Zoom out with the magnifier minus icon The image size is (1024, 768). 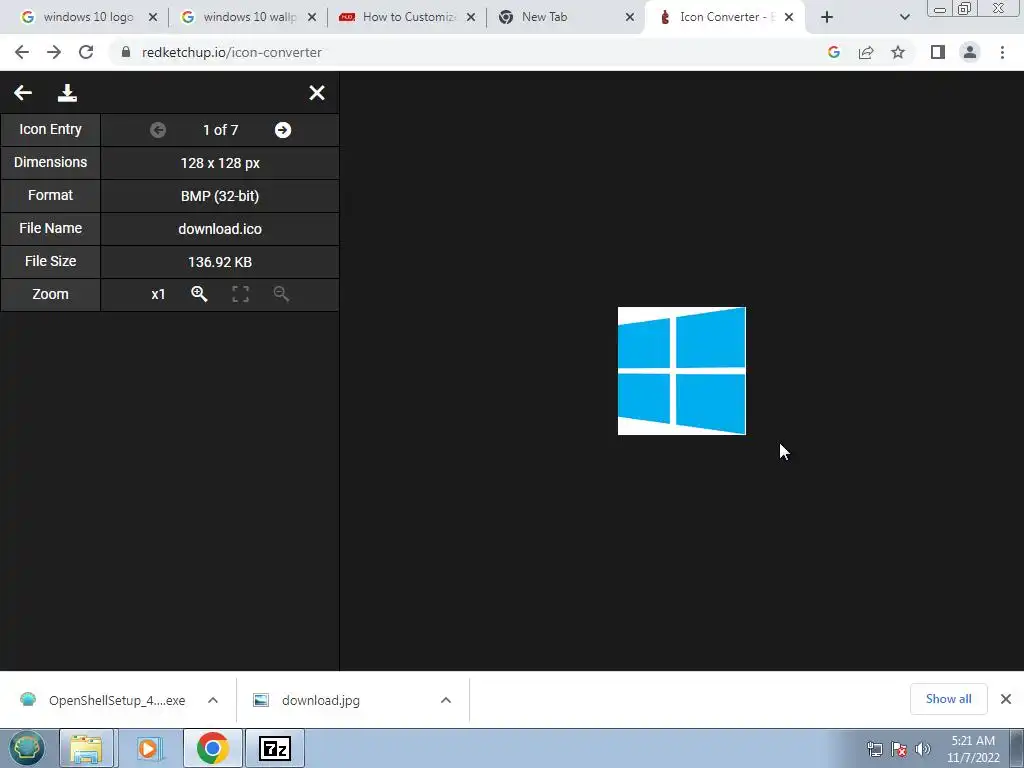pyautogui.click(x=281, y=294)
